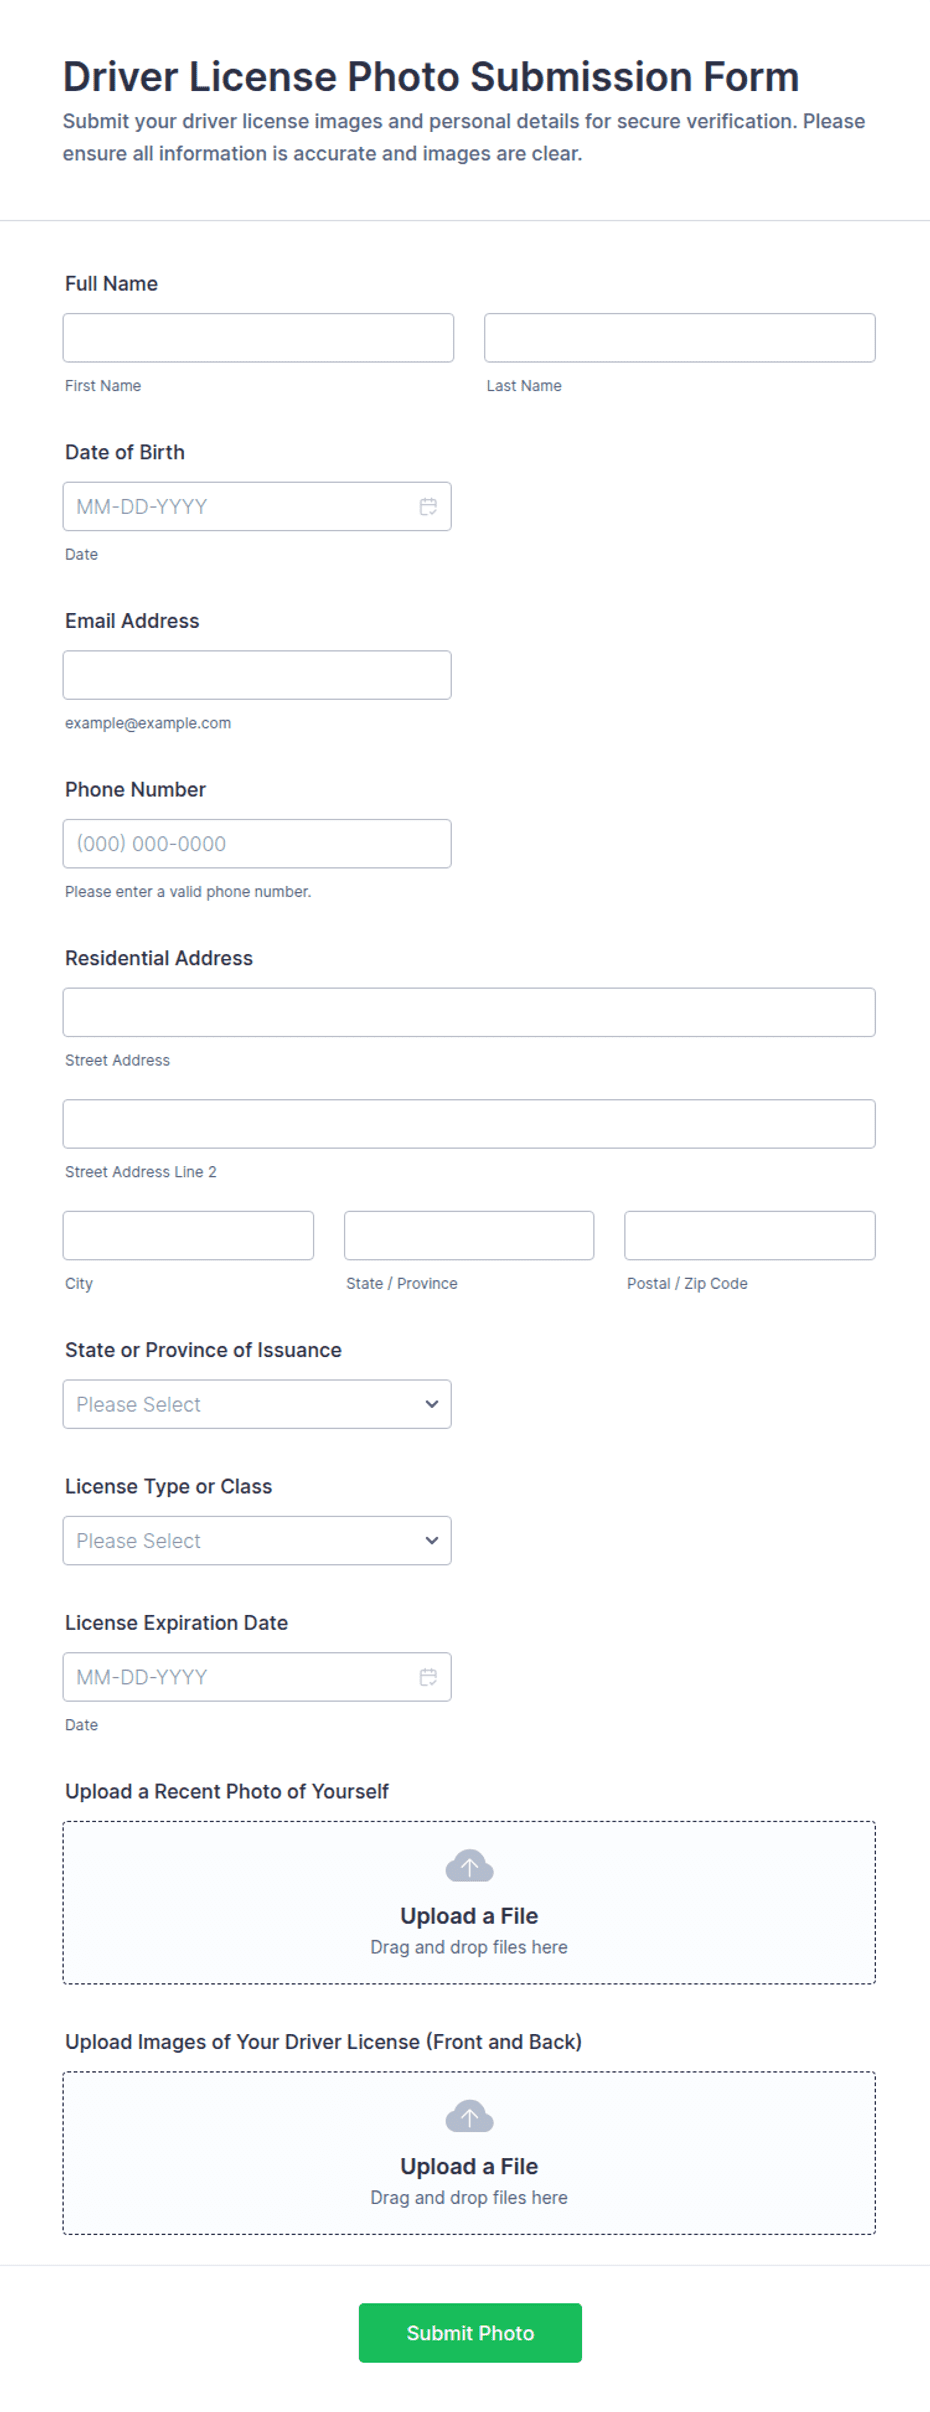The height and width of the screenshot is (2412, 930).
Task: Select the Street Address Line 2 field
Action: [x=469, y=1124]
